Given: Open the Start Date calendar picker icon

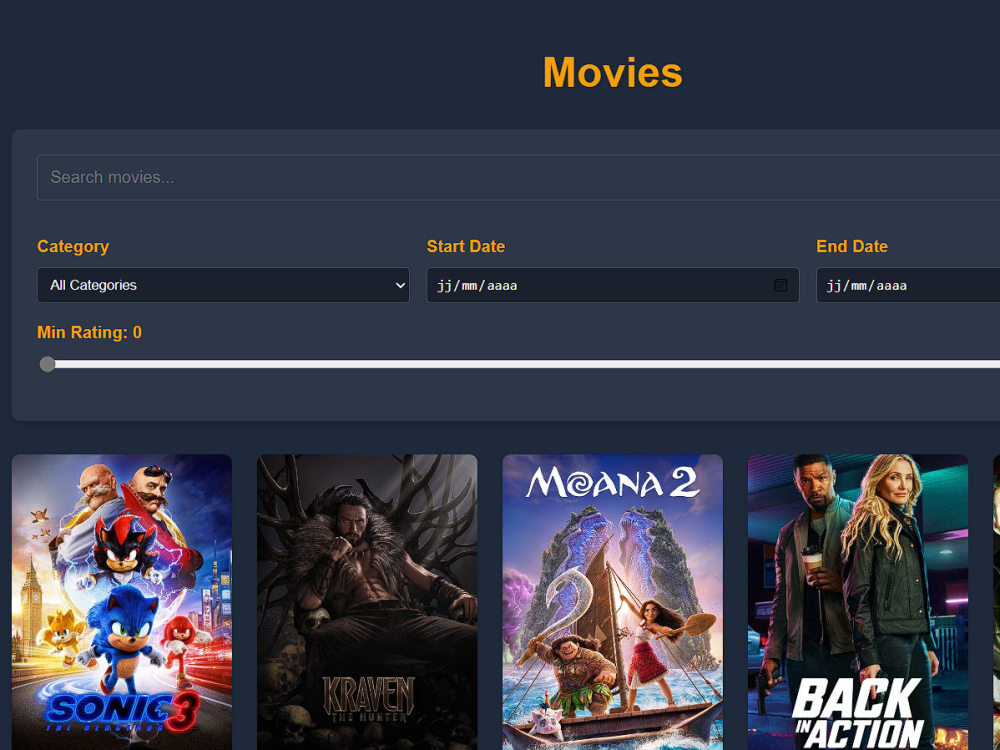Looking at the screenshot, I should coord(780,285).
